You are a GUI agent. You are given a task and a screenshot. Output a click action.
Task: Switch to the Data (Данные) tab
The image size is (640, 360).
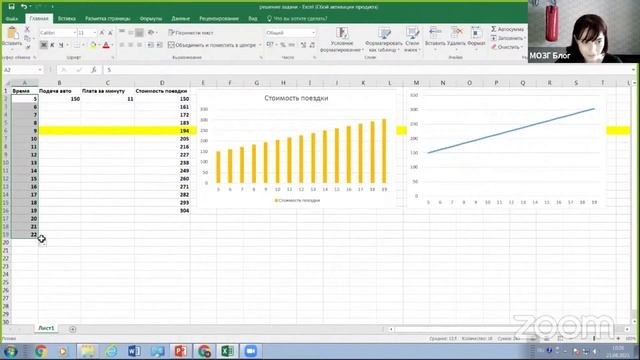coord(180,19)
